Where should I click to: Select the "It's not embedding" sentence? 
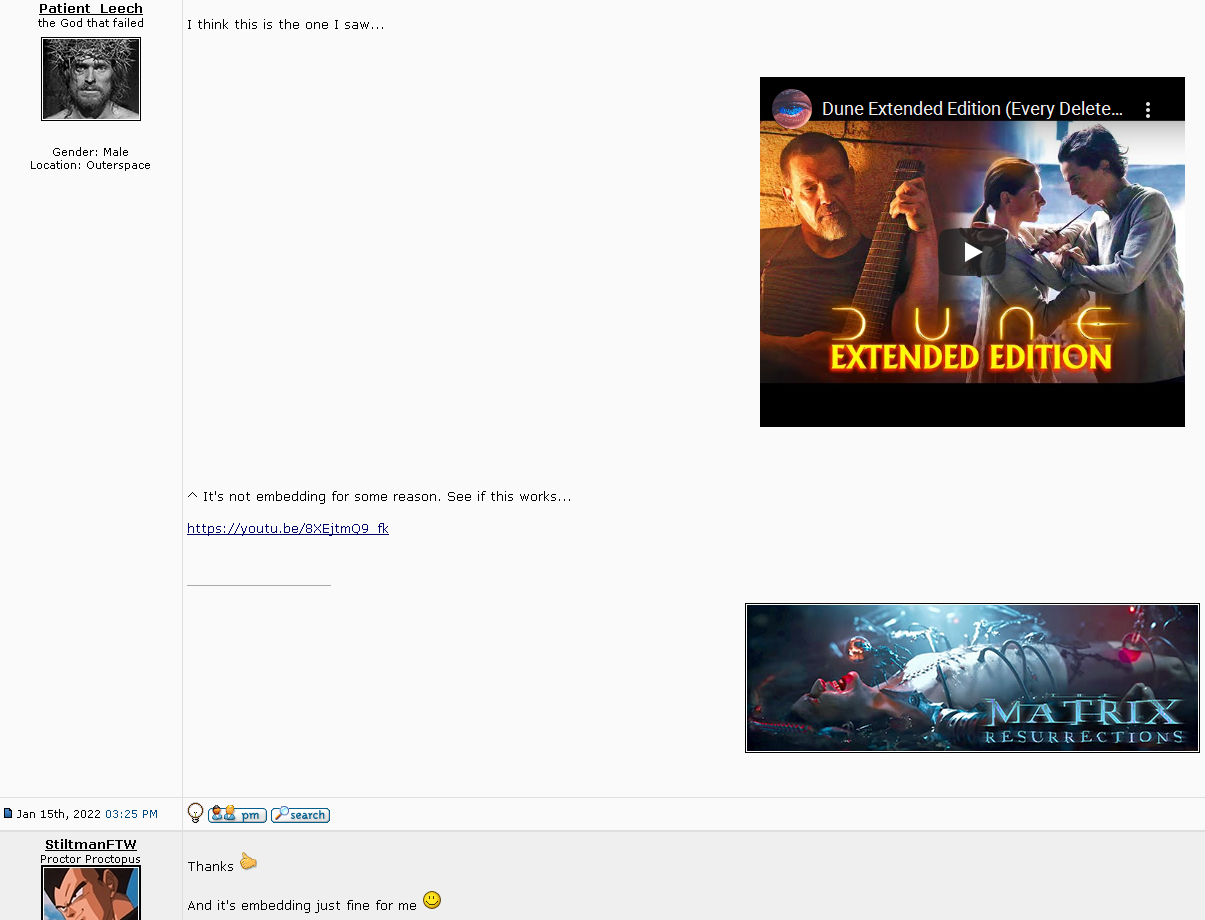click(x=379, y=497)
